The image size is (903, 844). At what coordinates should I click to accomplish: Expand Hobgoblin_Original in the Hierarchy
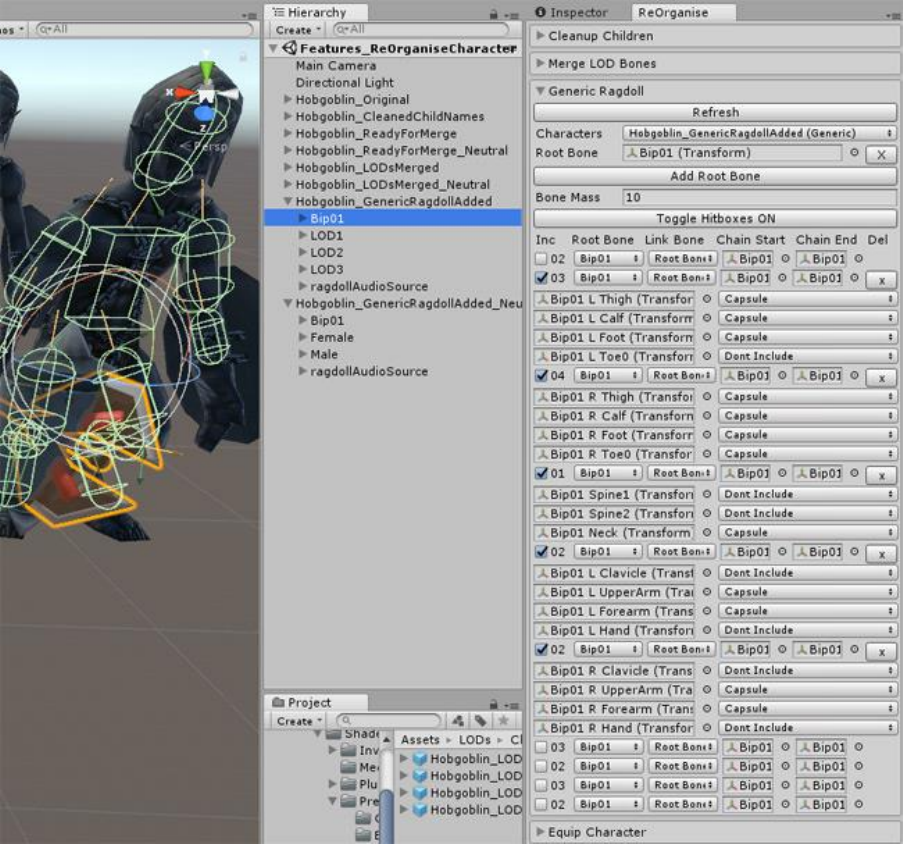click(288, 100)
